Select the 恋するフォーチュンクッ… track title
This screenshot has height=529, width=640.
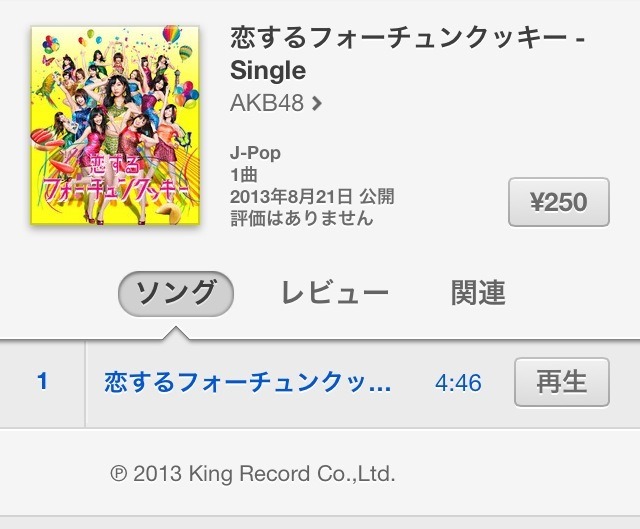coord(248,382)
